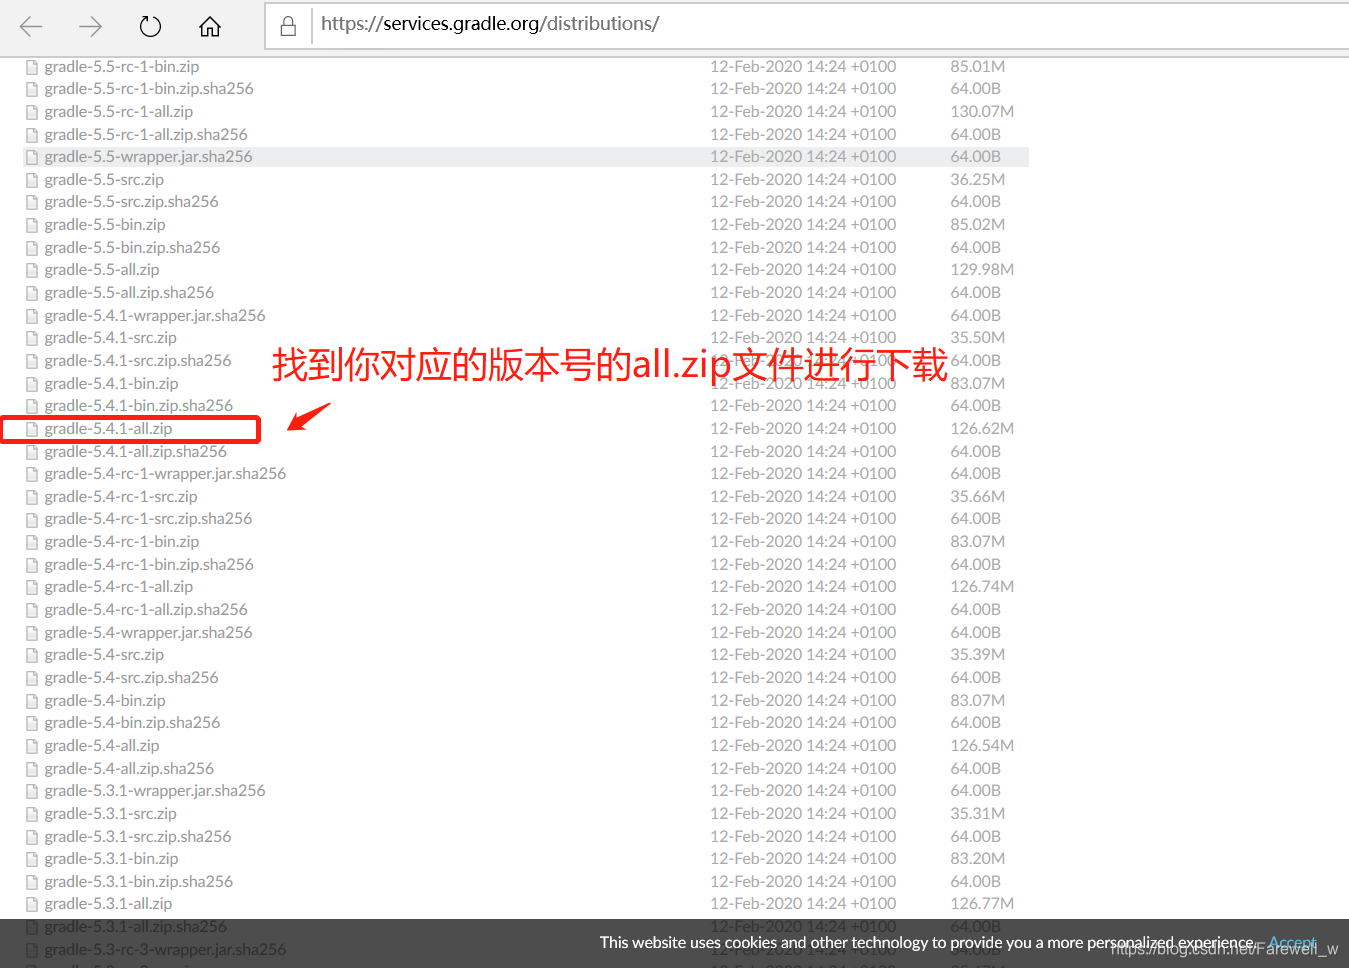Open the browser home page

[x=210, y=26]
